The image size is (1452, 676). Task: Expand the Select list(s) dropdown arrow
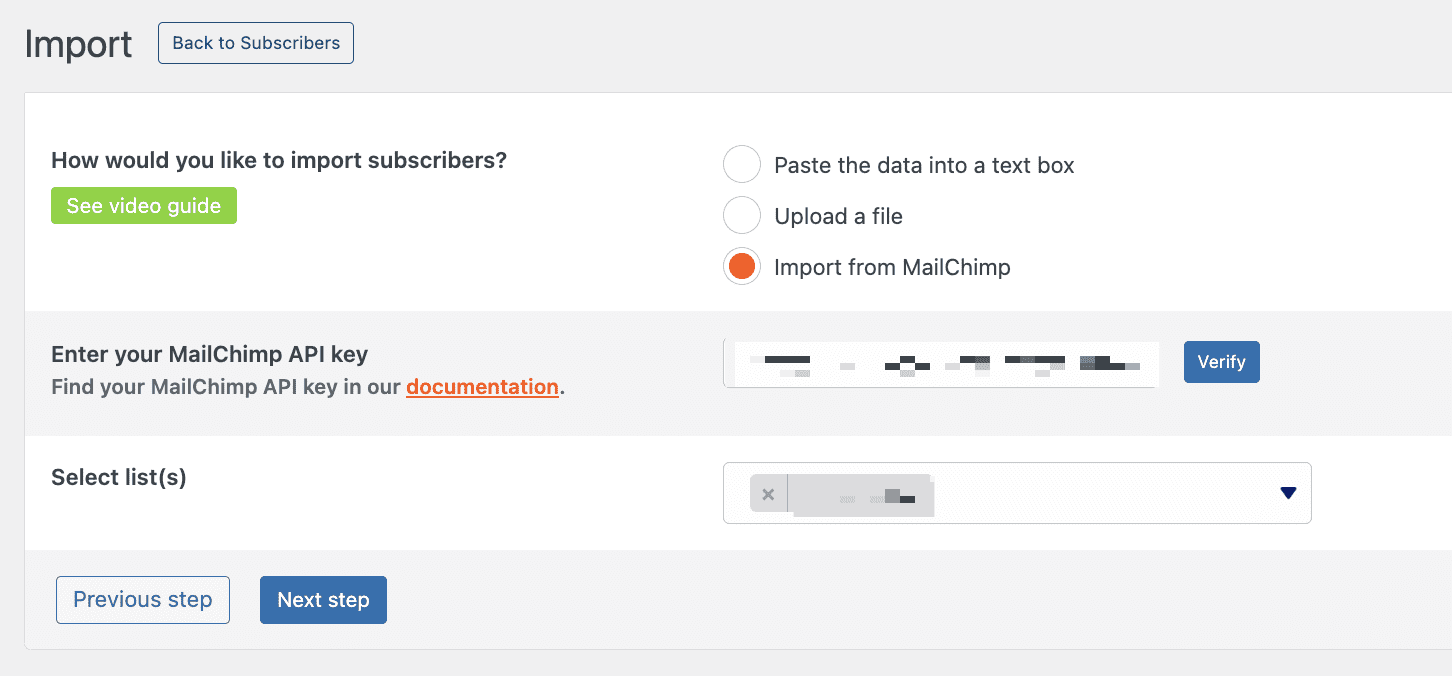(1288, 493)
